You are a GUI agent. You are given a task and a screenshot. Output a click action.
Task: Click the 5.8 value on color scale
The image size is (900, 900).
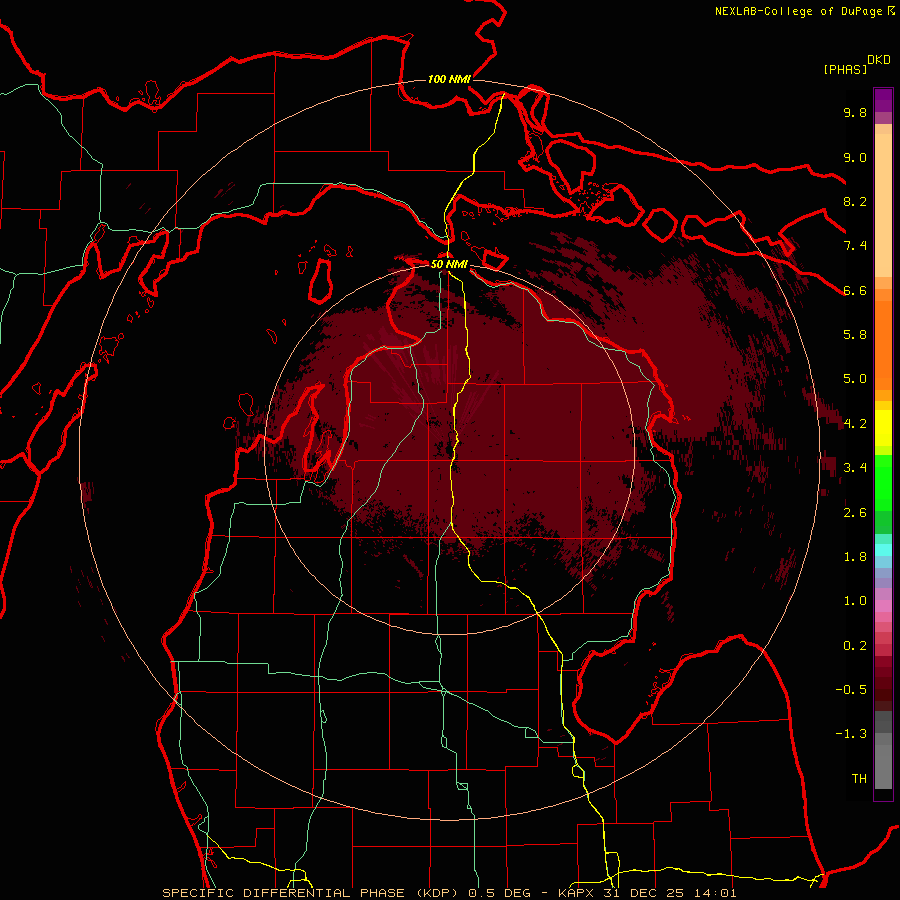pos(855,335)
